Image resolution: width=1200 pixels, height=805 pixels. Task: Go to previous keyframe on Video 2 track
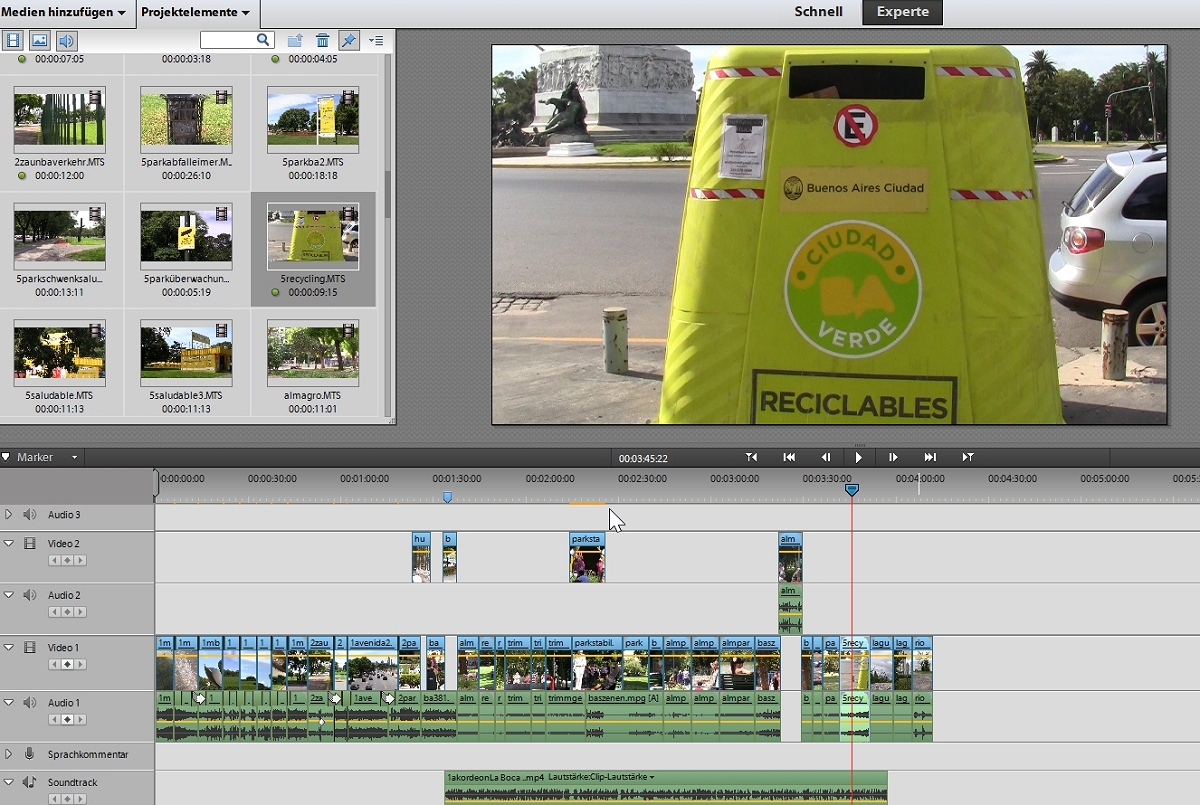54,560
